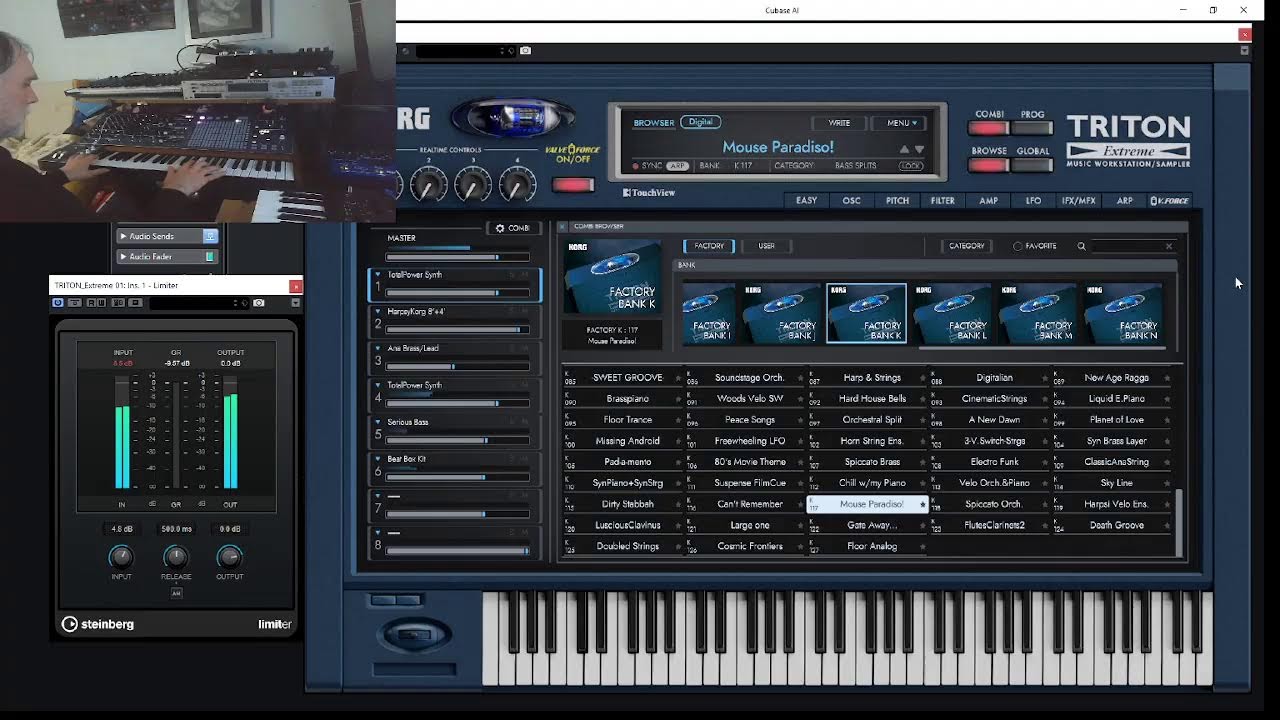Turn the Limiter OUTPUT knob

230,556
